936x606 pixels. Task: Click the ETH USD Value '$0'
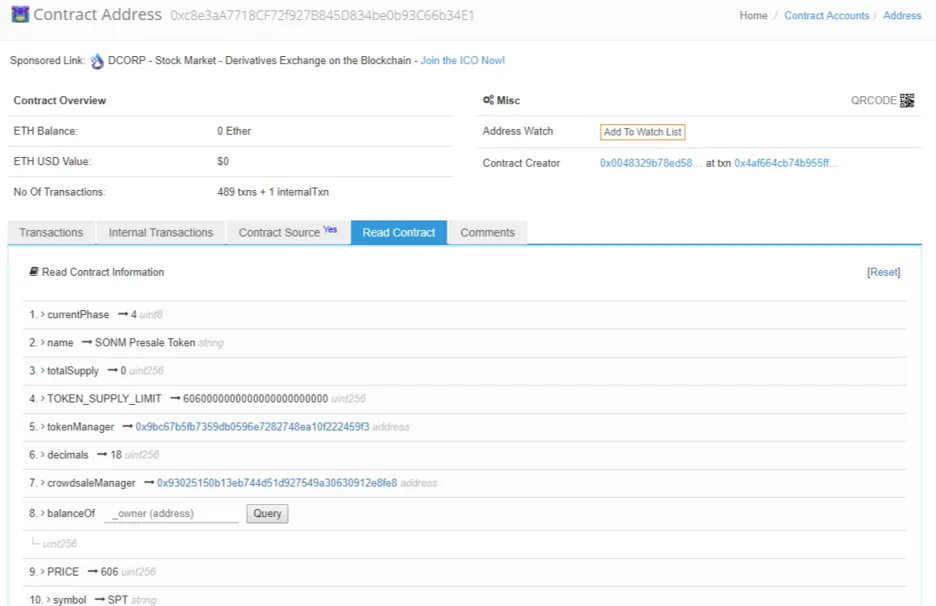tap(223, 161)
